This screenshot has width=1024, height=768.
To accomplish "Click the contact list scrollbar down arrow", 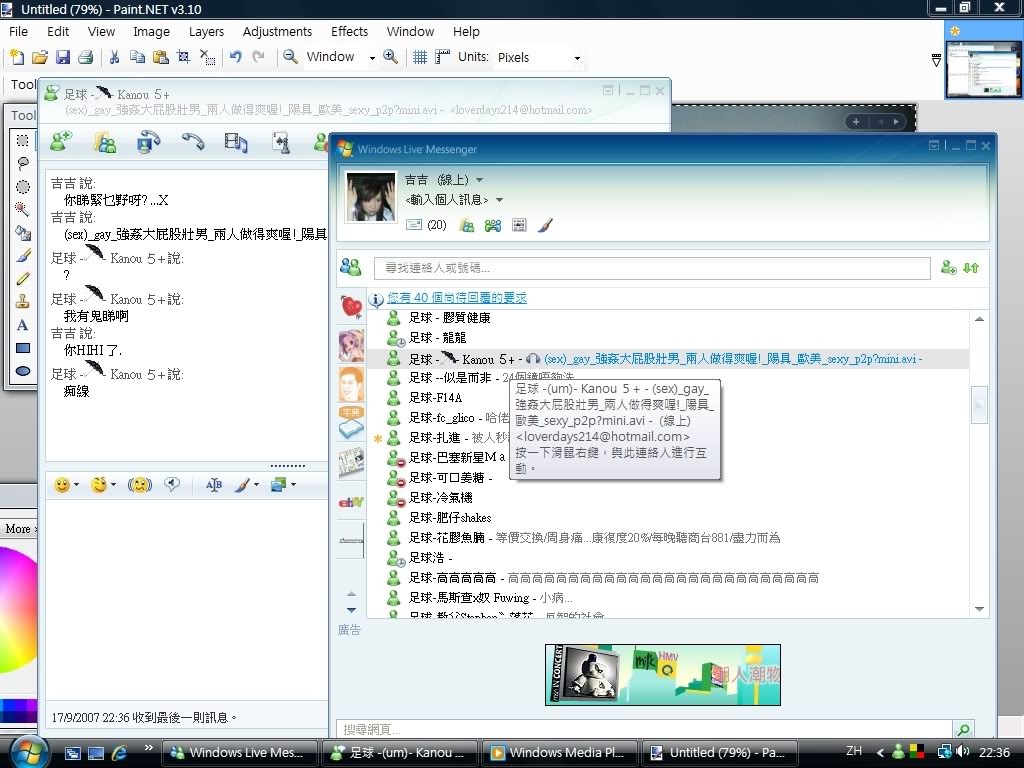I will tap(979, 609).
